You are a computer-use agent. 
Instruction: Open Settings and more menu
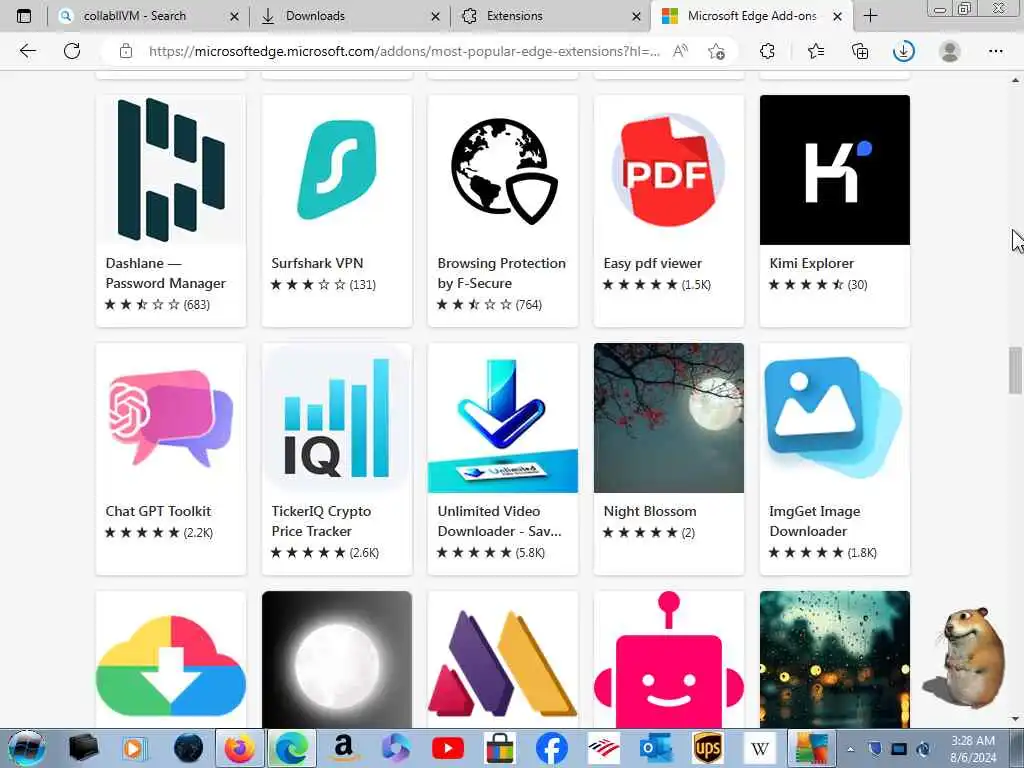(x=995, y=51)
